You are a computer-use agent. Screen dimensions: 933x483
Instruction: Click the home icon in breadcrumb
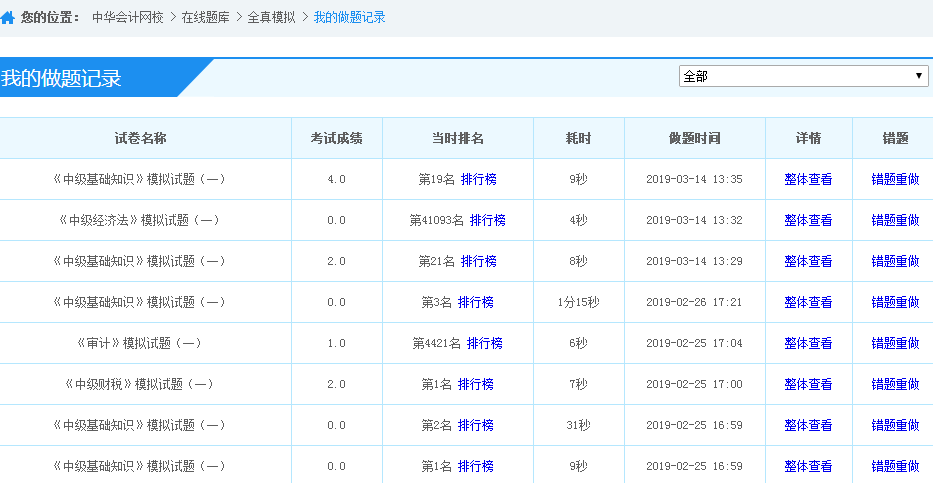(x=8, y=18)
